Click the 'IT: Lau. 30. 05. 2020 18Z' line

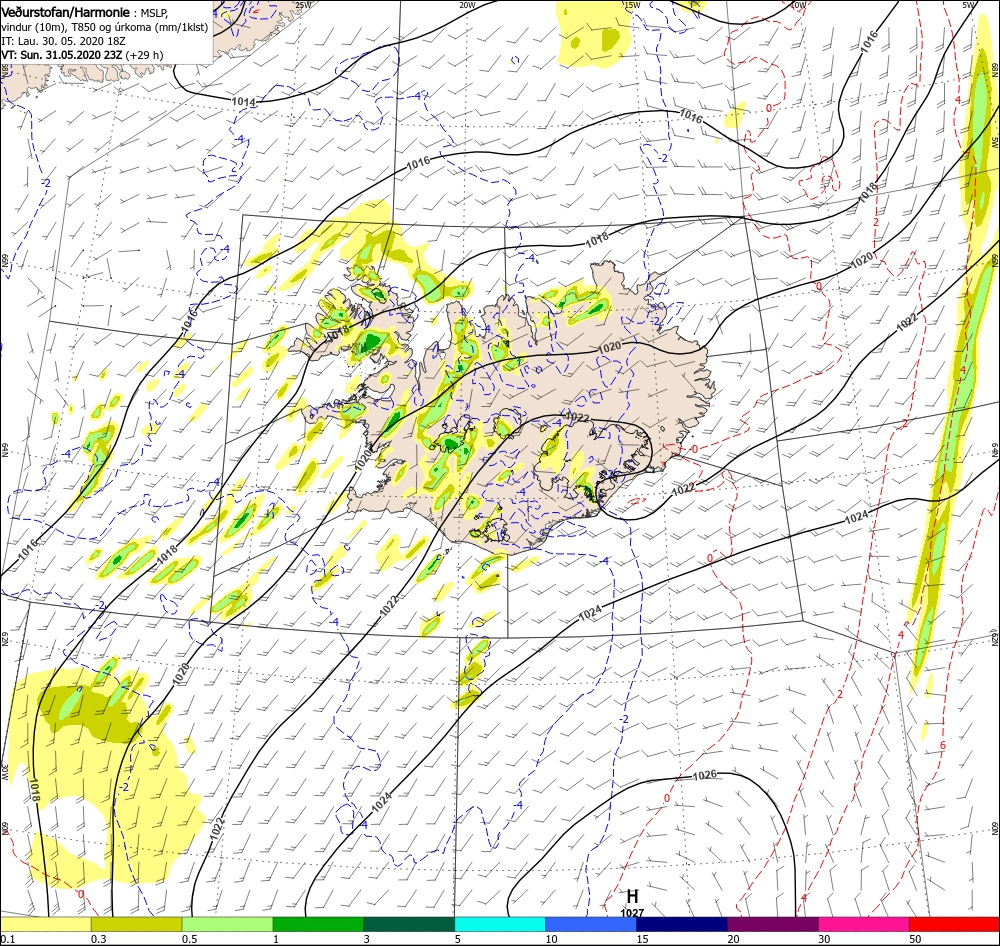tap(63, 41)
